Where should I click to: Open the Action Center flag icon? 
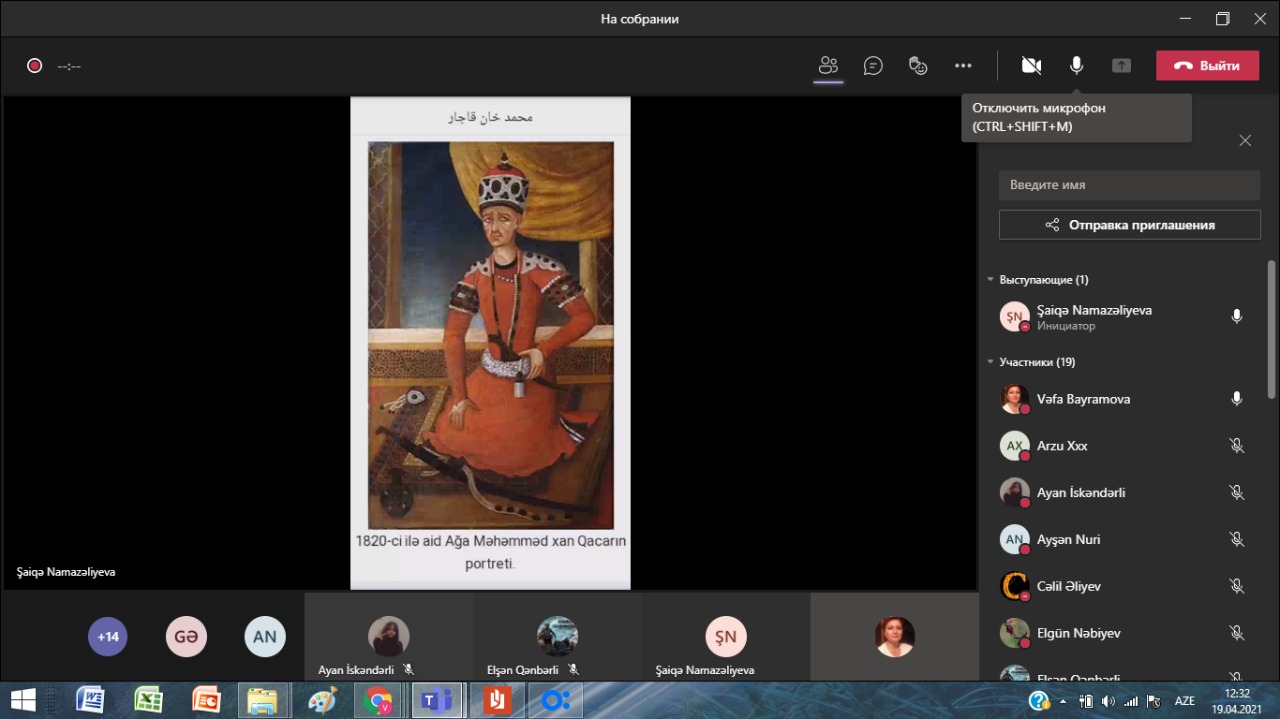(1155, 700)
